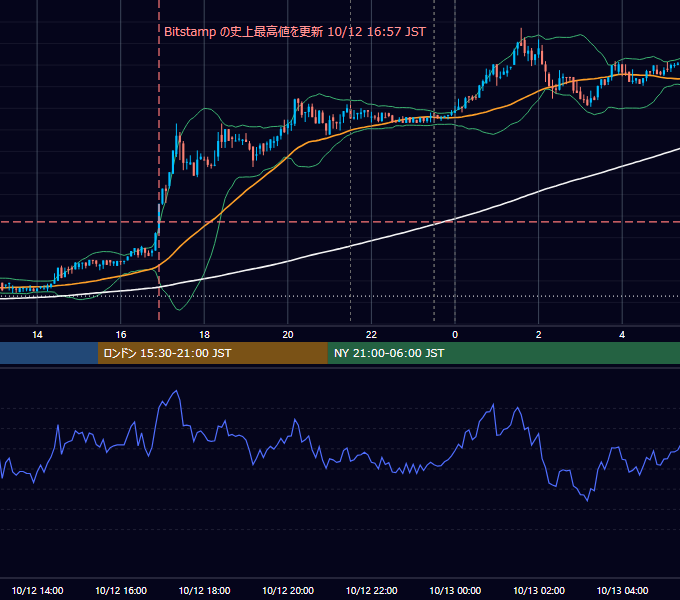Click the 10/12 20:00 bottom time label

(288, 590)
